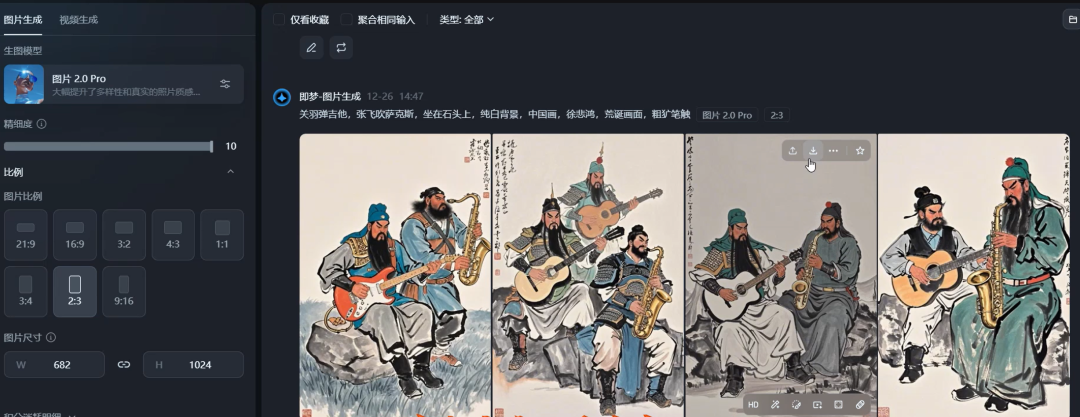The image size is (1080, 417).
Task: Click the regenerate loop icon
Action: pyautogui.click(x=341, y=48)
